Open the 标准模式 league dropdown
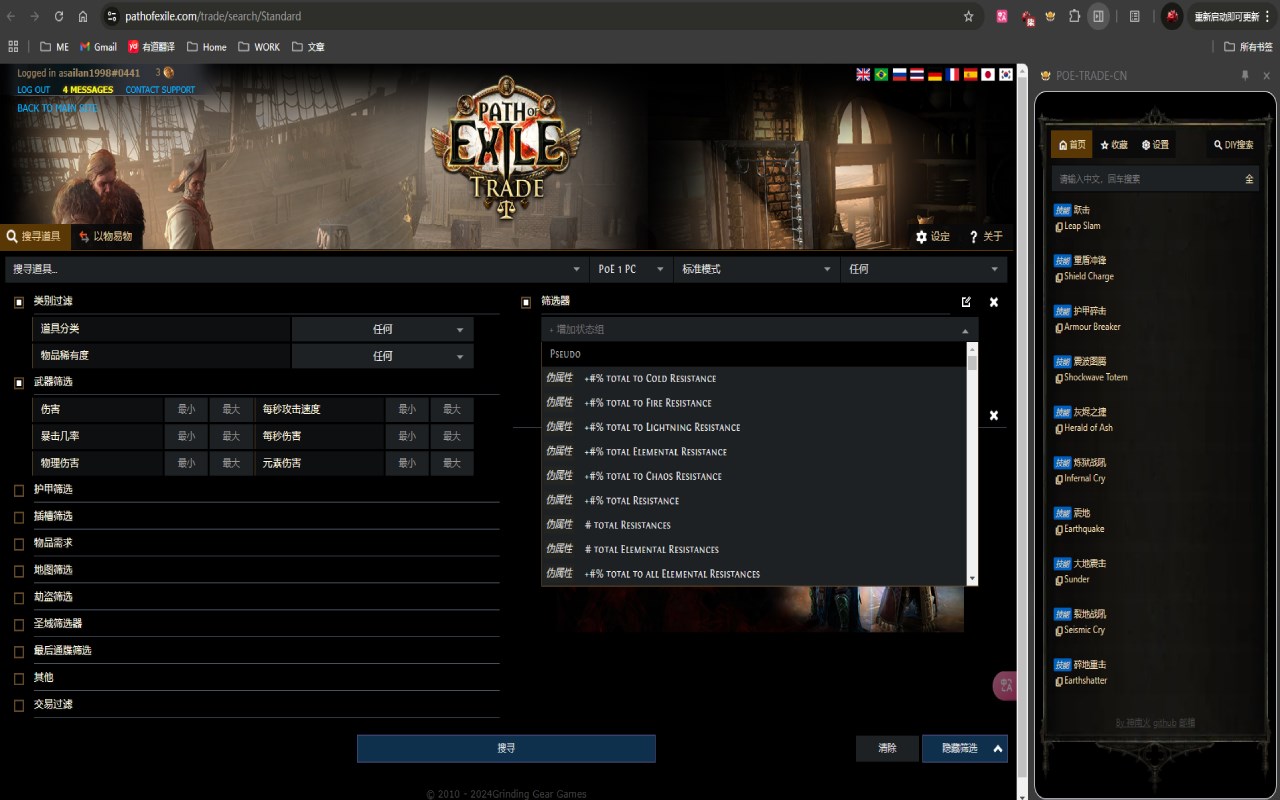 tap(757, 269)
